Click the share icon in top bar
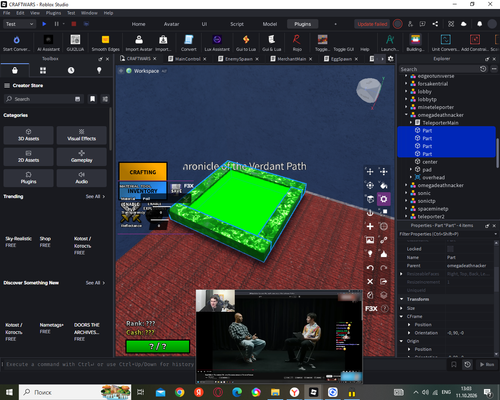Image resolution: width=500 pixels, height=400 pixels. [435, 24]
